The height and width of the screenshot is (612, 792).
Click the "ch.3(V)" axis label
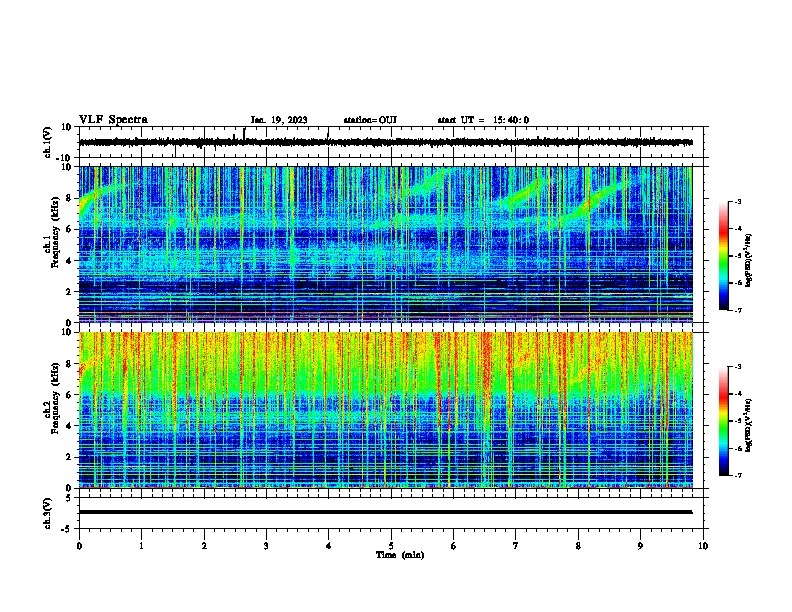47,513
